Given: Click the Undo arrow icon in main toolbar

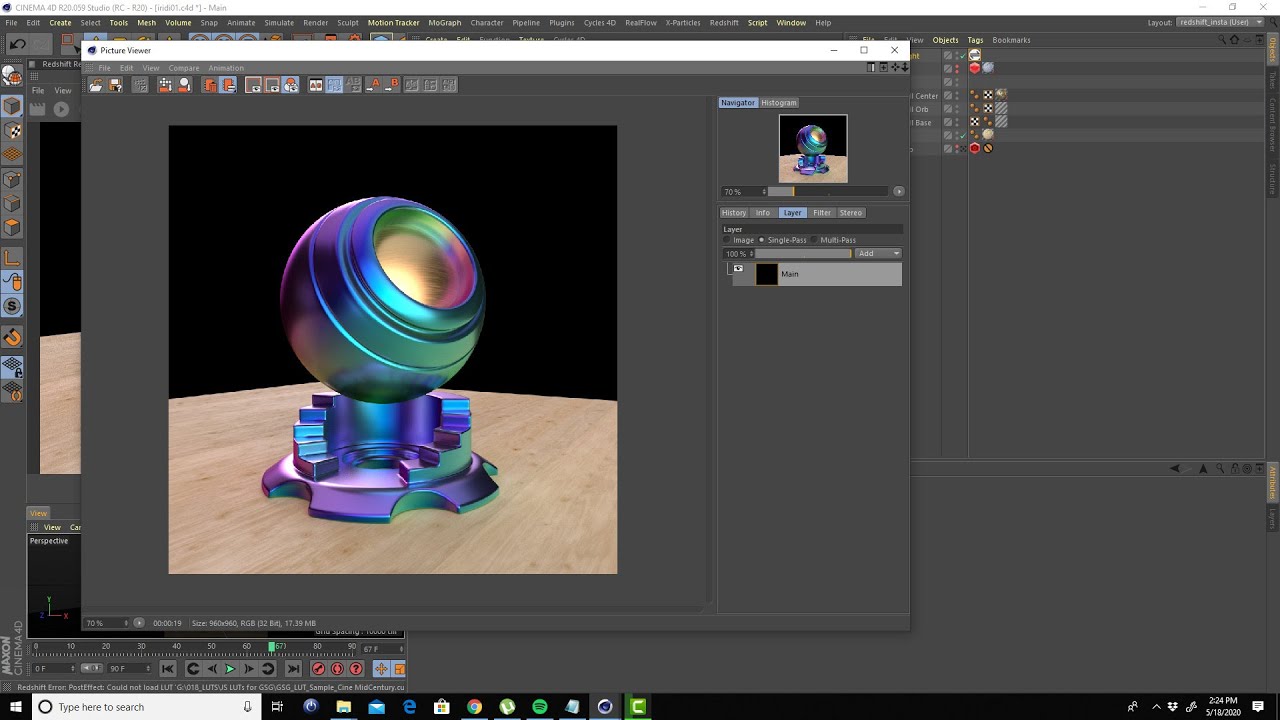Looking at the screenshot, I should coord(17,44).
